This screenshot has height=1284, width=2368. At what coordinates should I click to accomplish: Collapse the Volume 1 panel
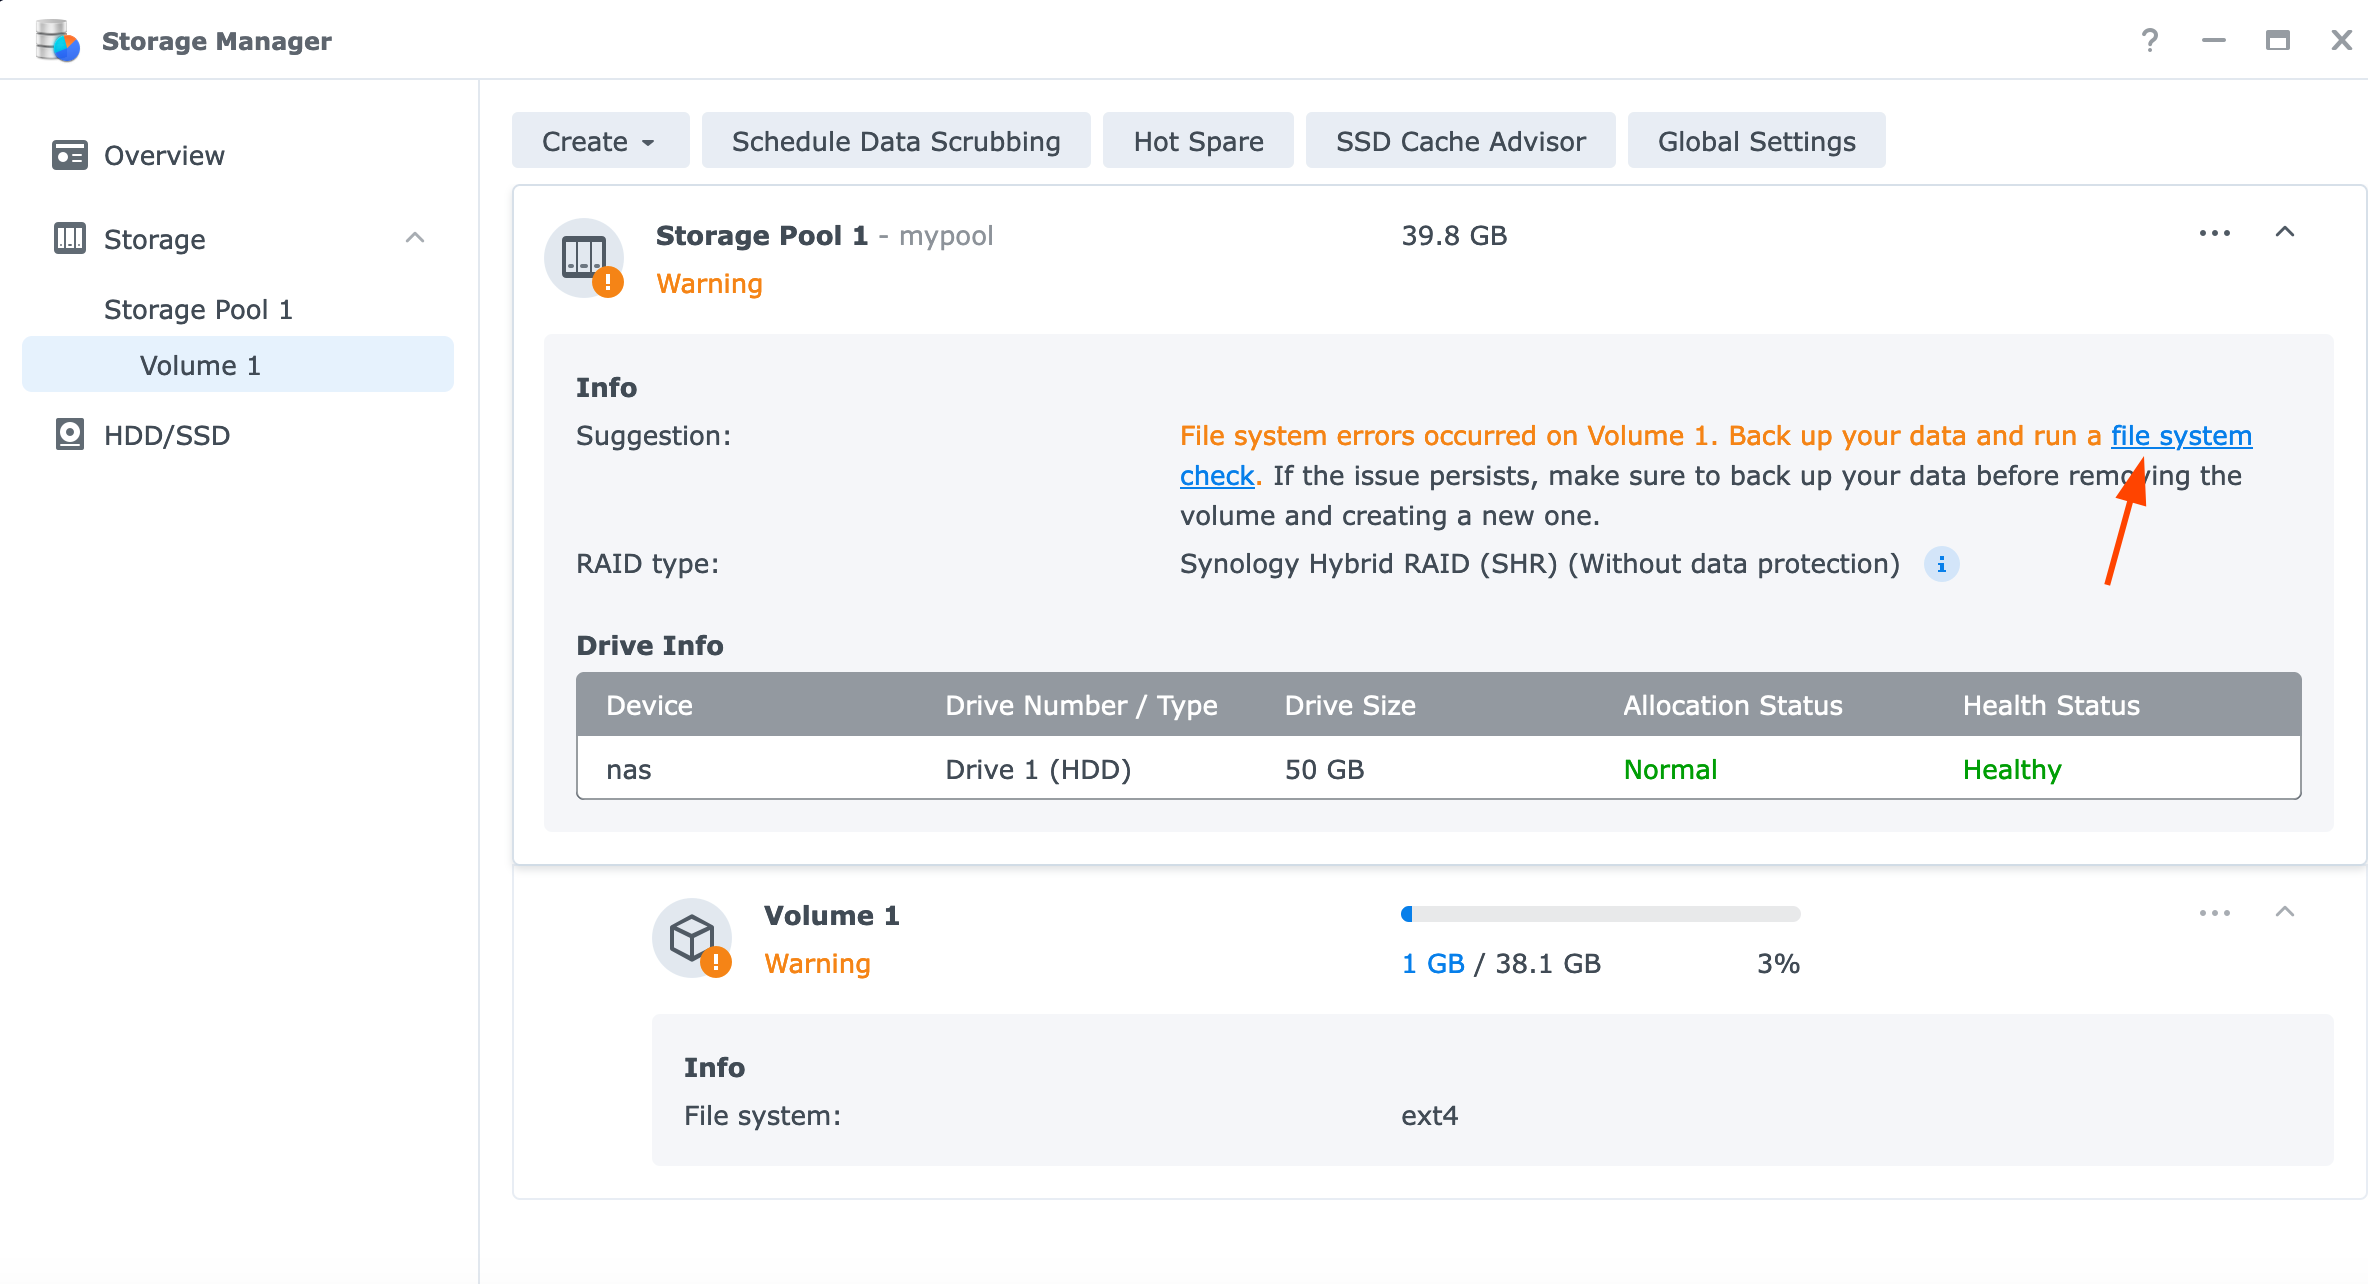click(x=2286, y=912)
